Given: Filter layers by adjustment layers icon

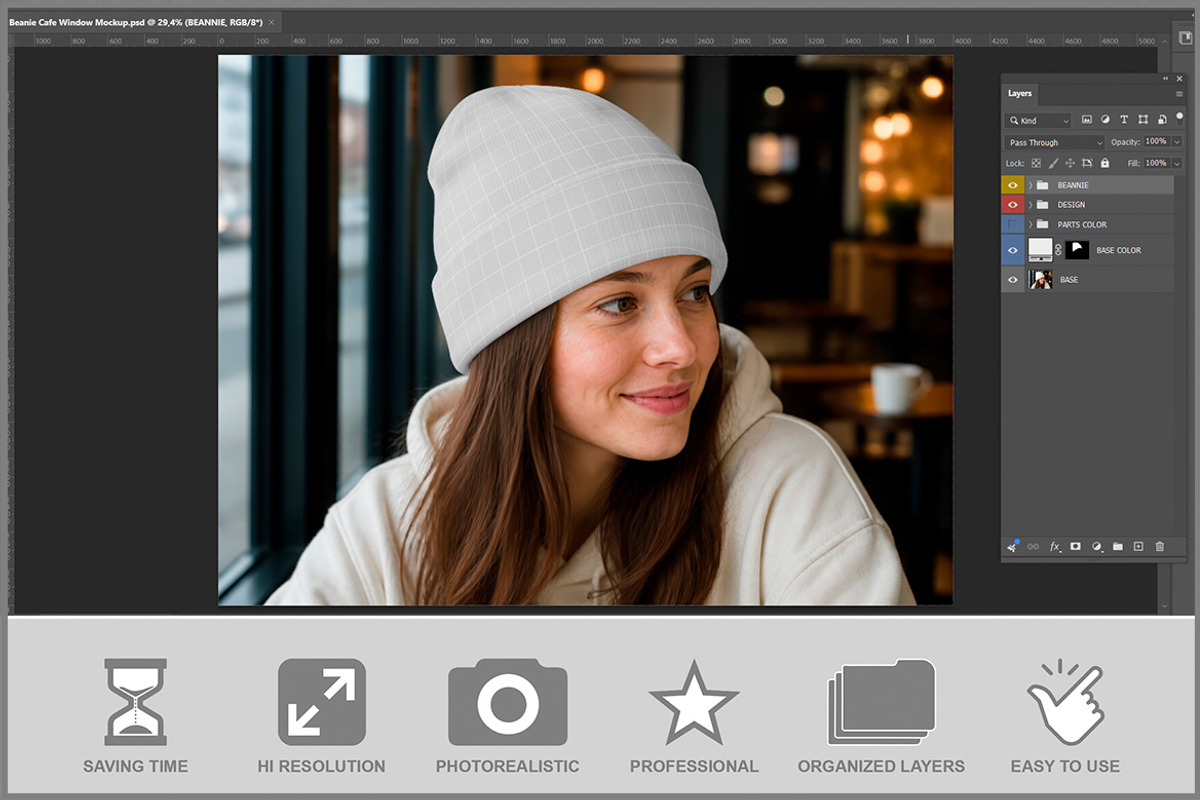Looking at the screenshot, I should pos(1105,120).
